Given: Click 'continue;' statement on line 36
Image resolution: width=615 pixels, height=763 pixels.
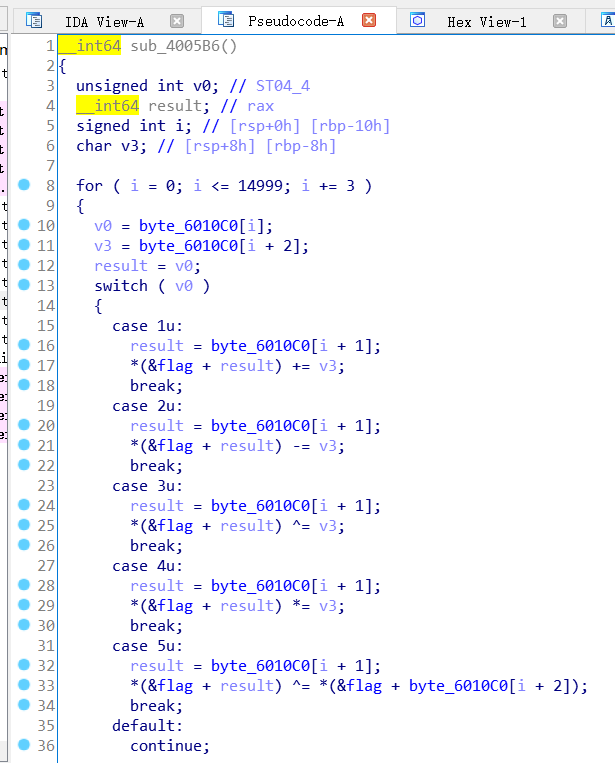Looking at the screenshot, I should [170, 745].
